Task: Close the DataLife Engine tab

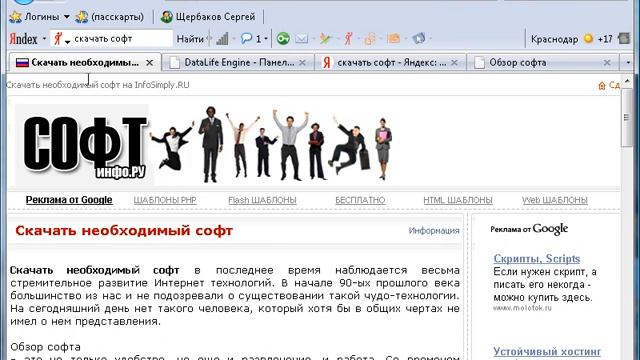Action: point(302,63)
